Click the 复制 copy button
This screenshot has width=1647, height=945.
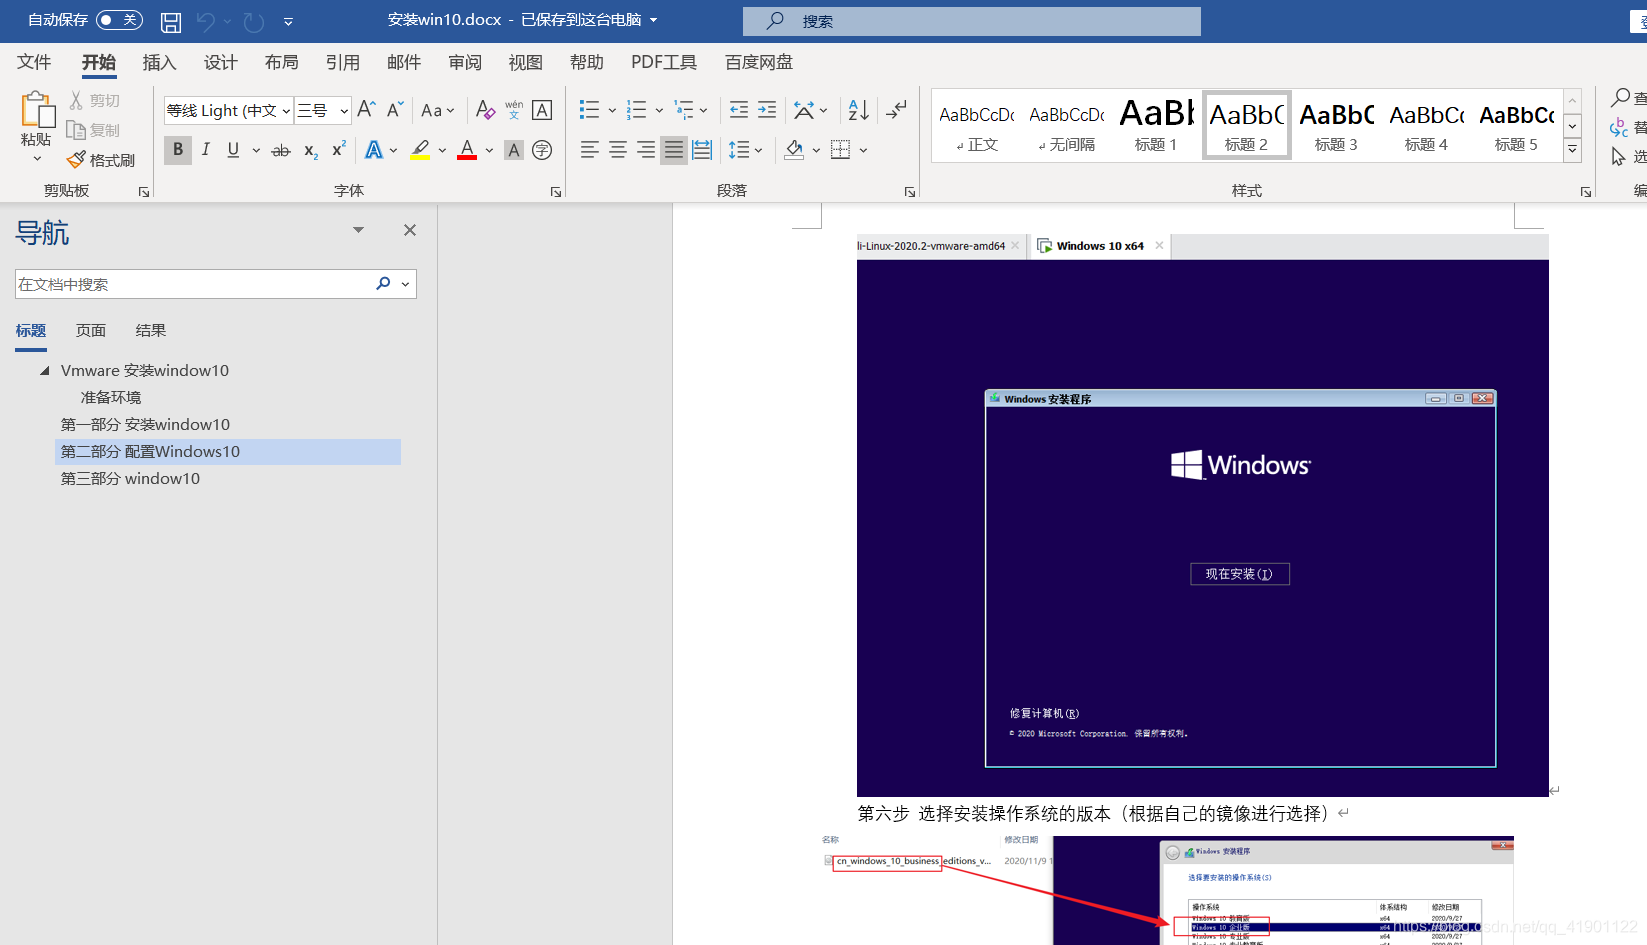[93, 130]
